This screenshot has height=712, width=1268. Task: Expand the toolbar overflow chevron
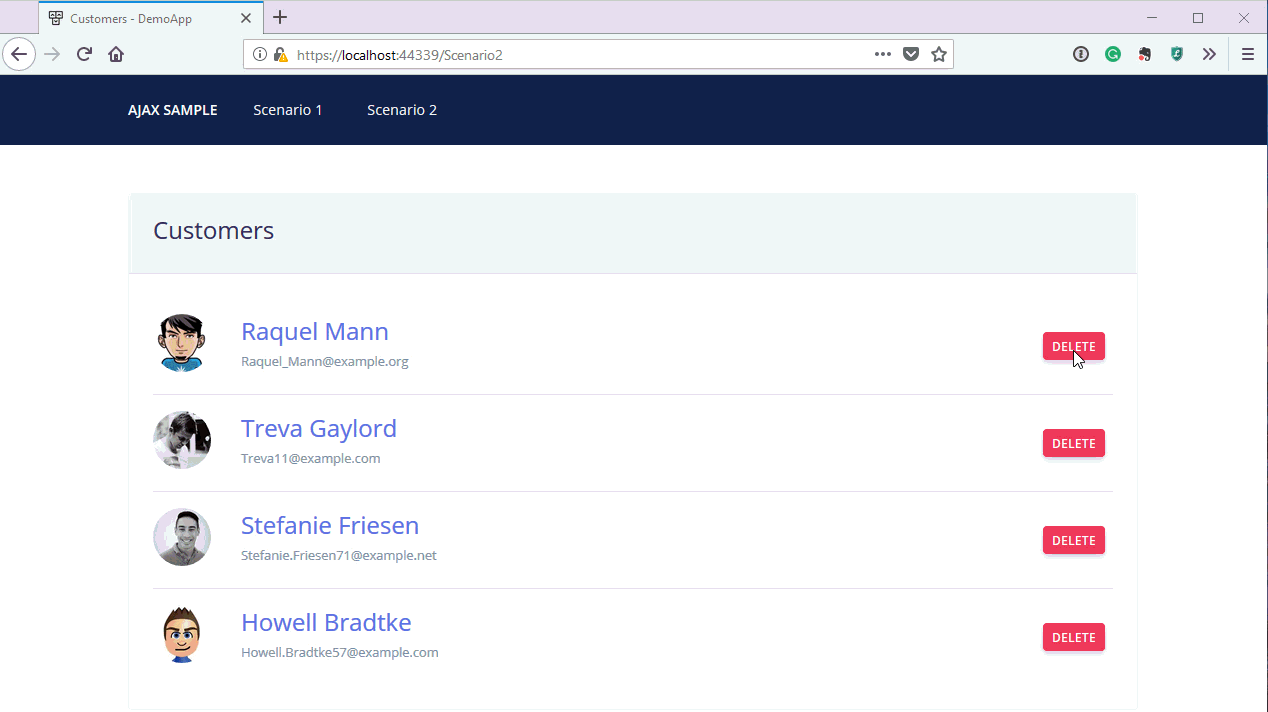[x=1209, y=54]
